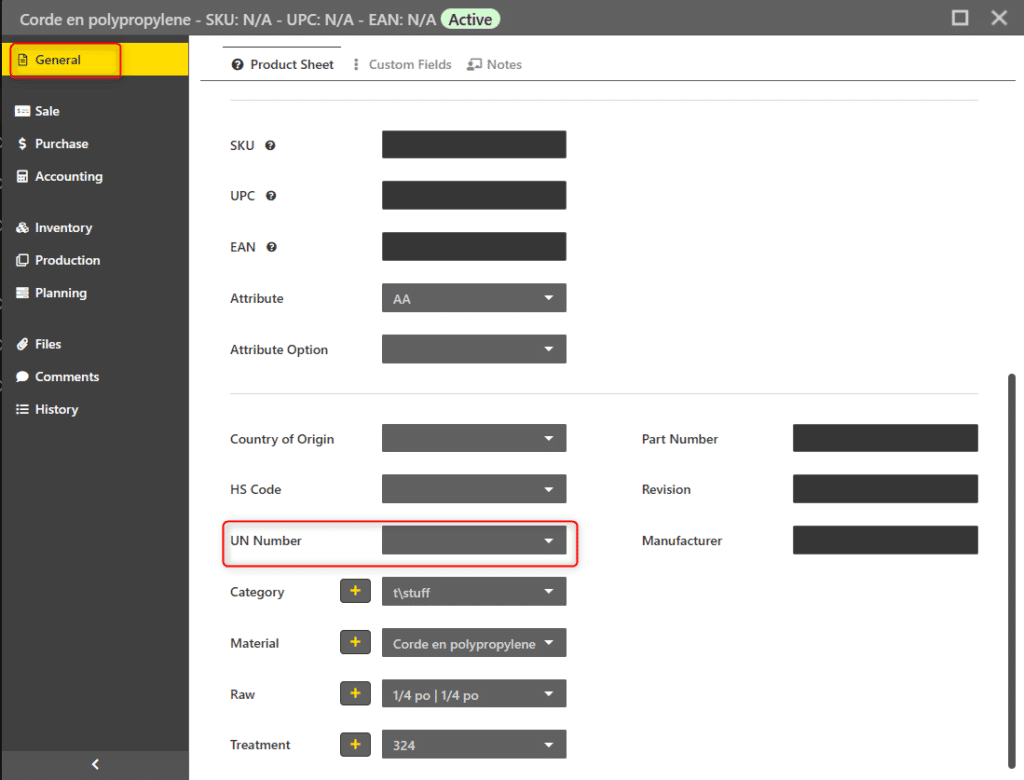Expand the Country of Origin dropdown

[x=474, y=438]
